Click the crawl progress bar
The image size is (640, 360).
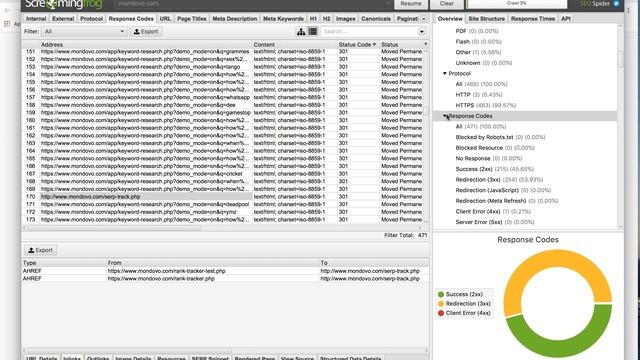click(517, 4)
